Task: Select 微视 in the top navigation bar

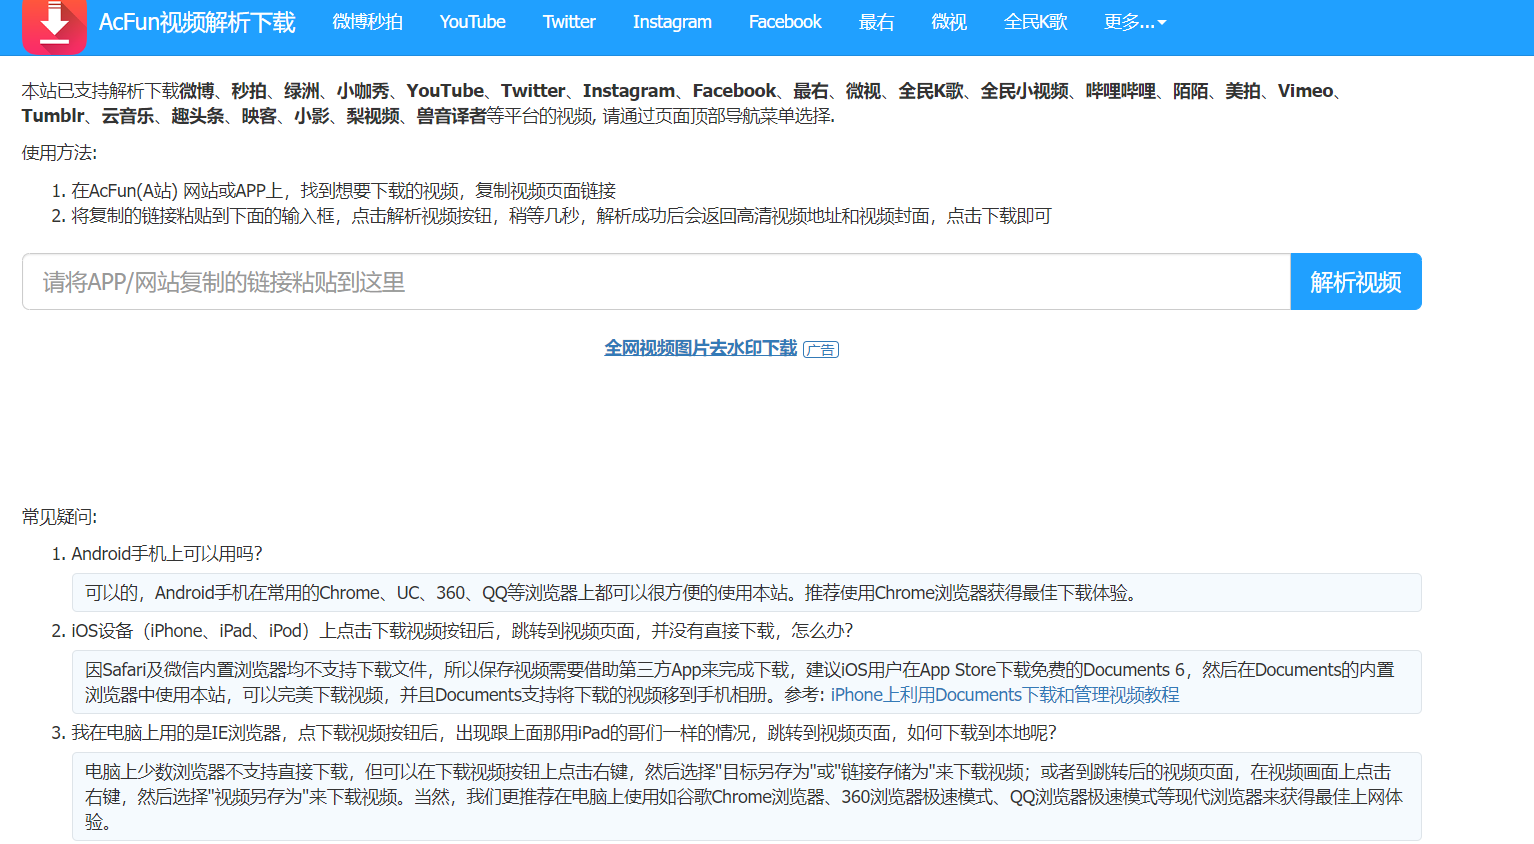Action: [x=948, y=22]
